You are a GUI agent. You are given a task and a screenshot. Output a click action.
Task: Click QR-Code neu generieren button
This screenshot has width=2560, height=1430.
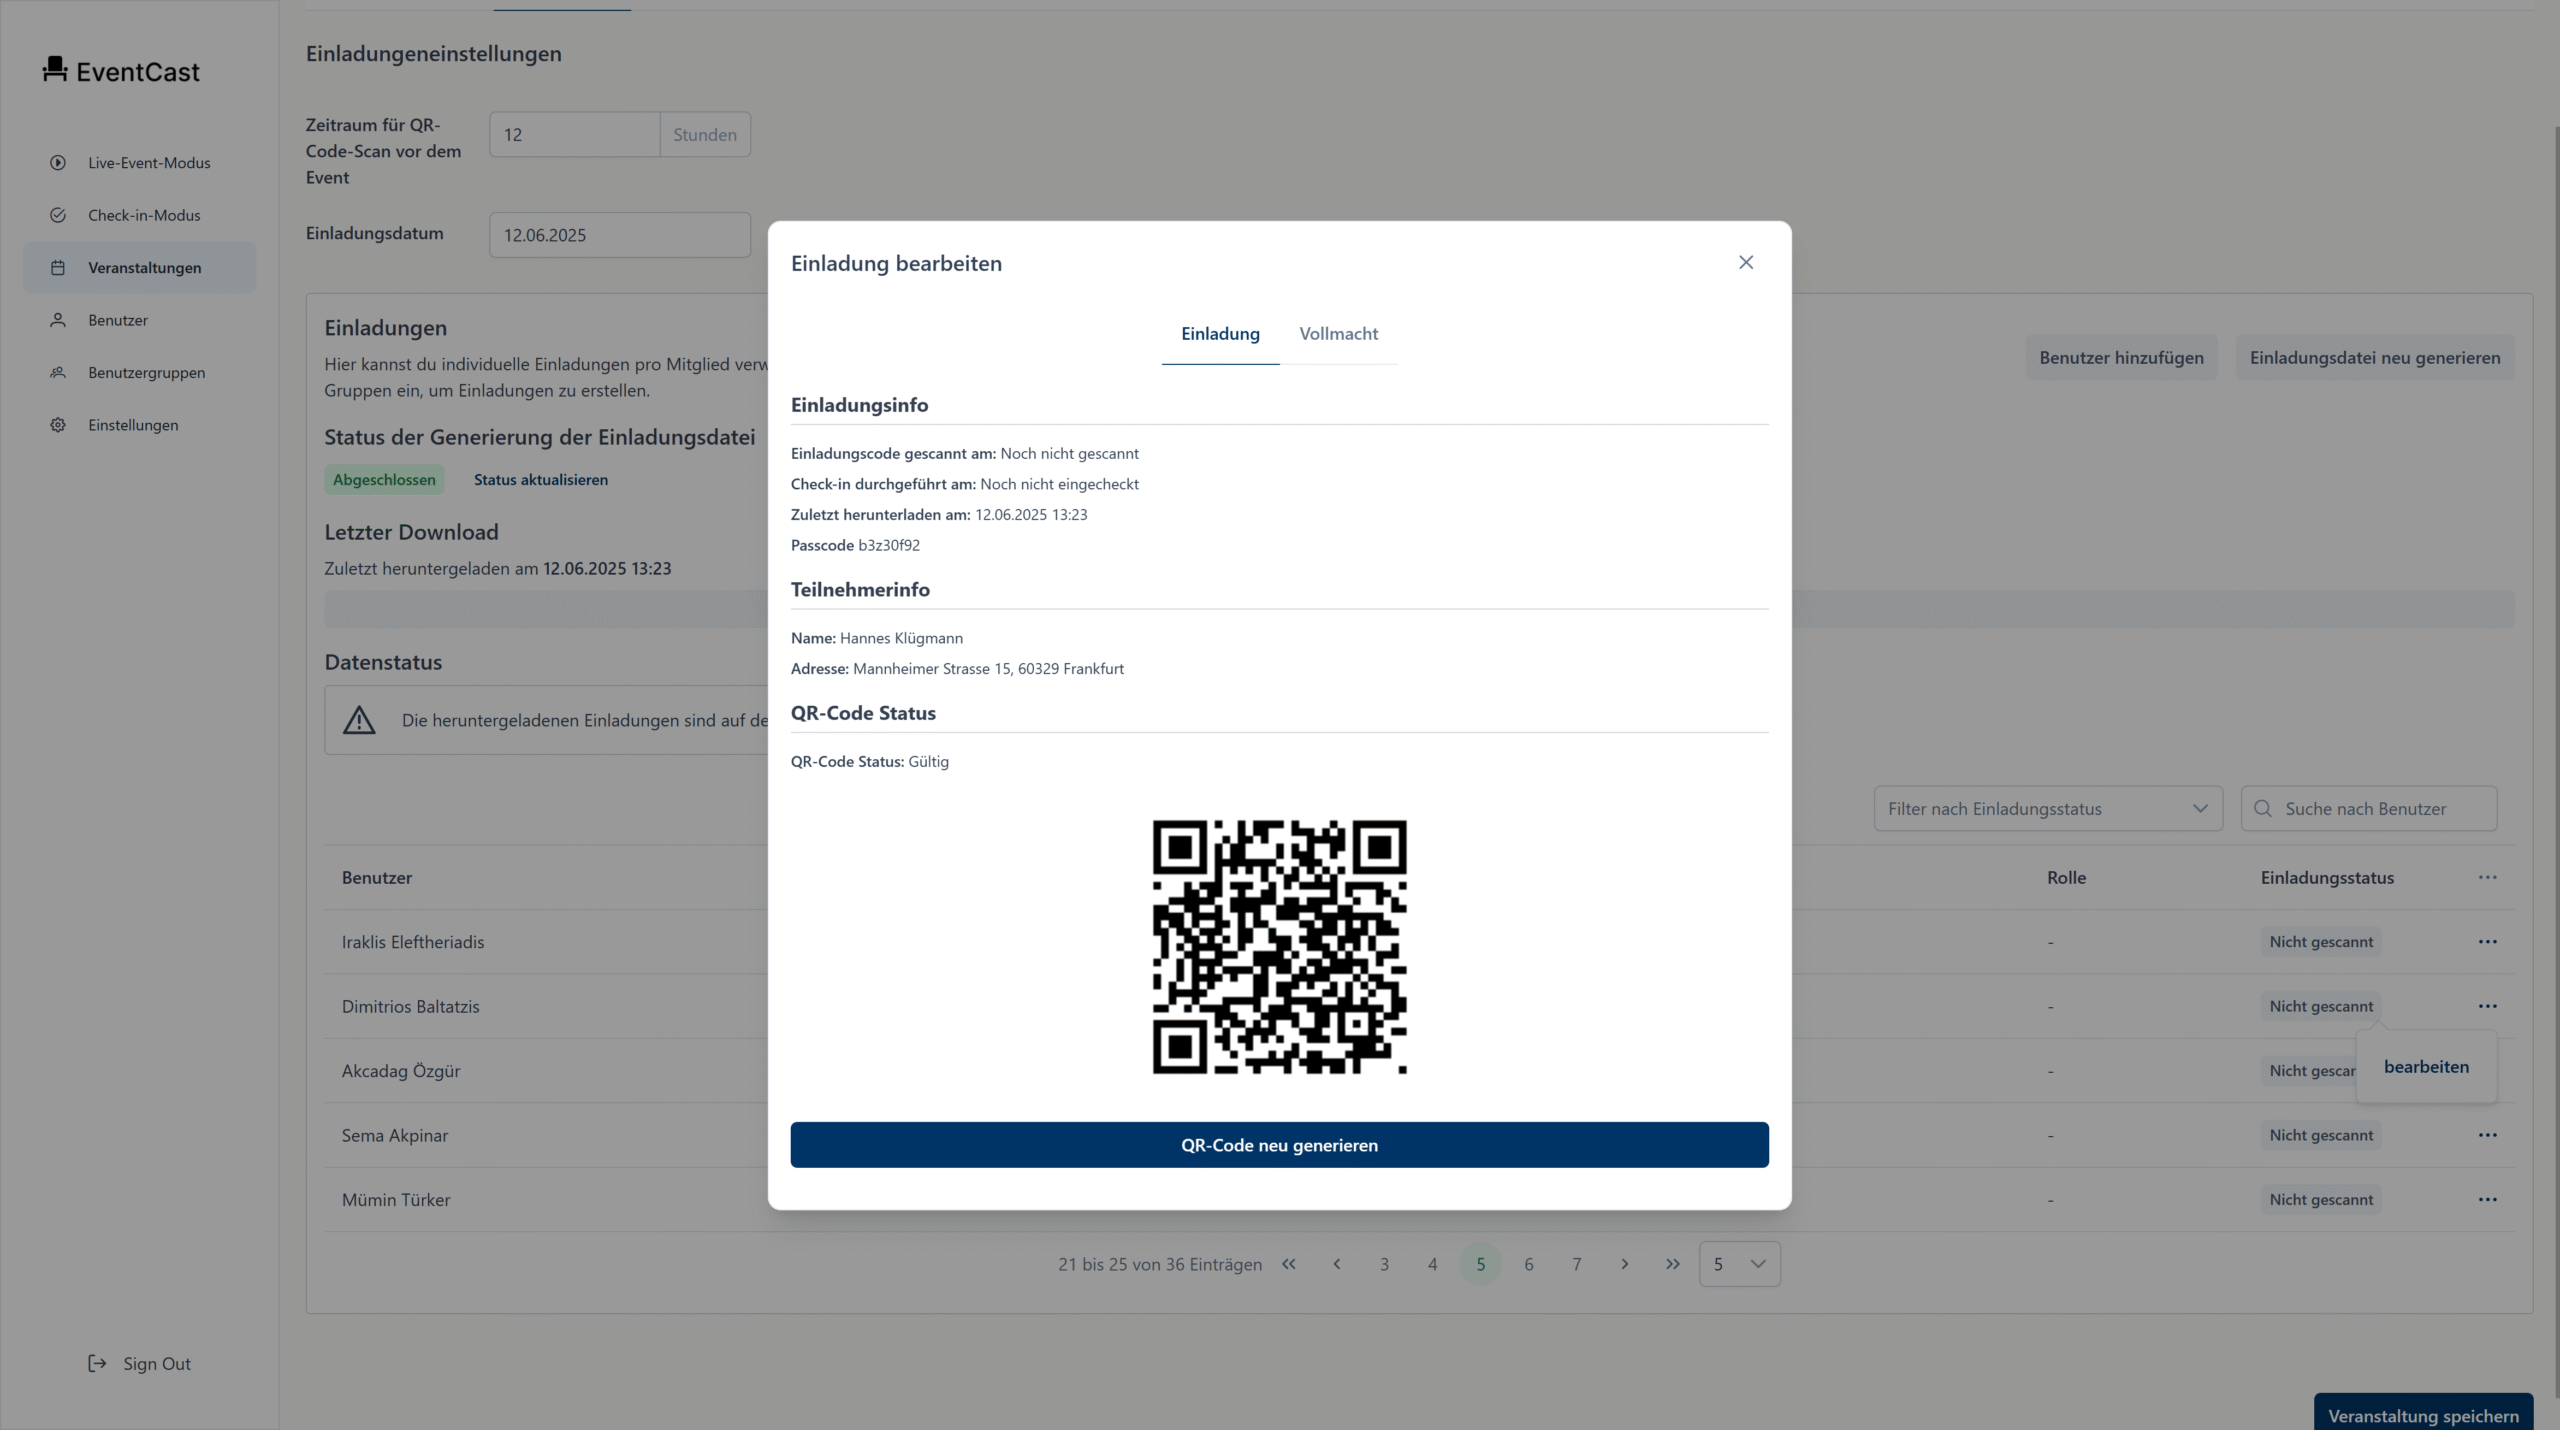pos(1279,1145)
